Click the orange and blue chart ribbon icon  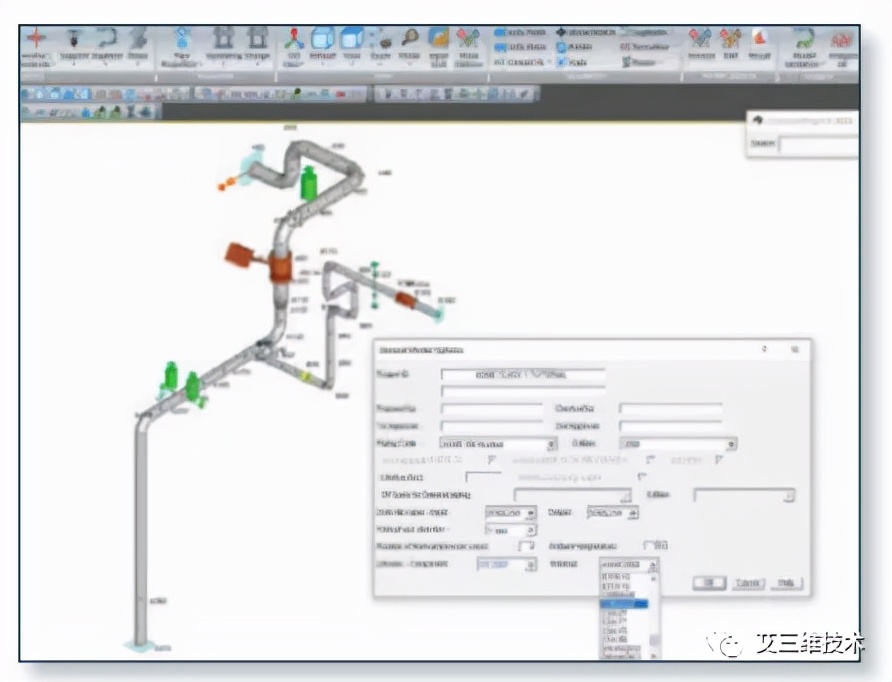439,39
